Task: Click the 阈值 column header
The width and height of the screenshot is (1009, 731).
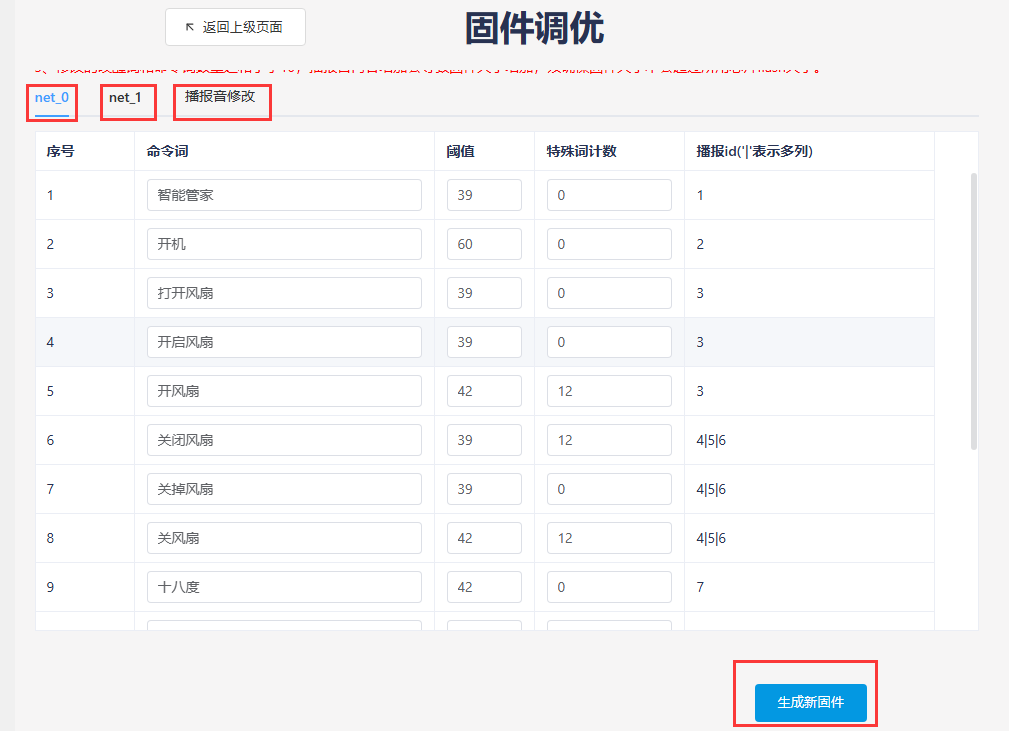Action: coord(460,152)
